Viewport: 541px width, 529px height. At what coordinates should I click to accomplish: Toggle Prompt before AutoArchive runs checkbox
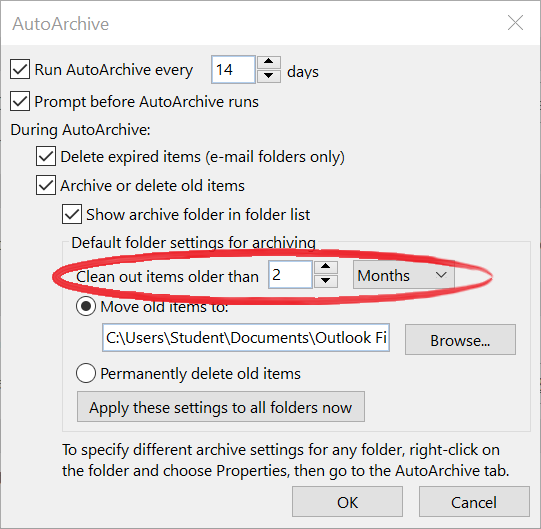pos(20,101)
